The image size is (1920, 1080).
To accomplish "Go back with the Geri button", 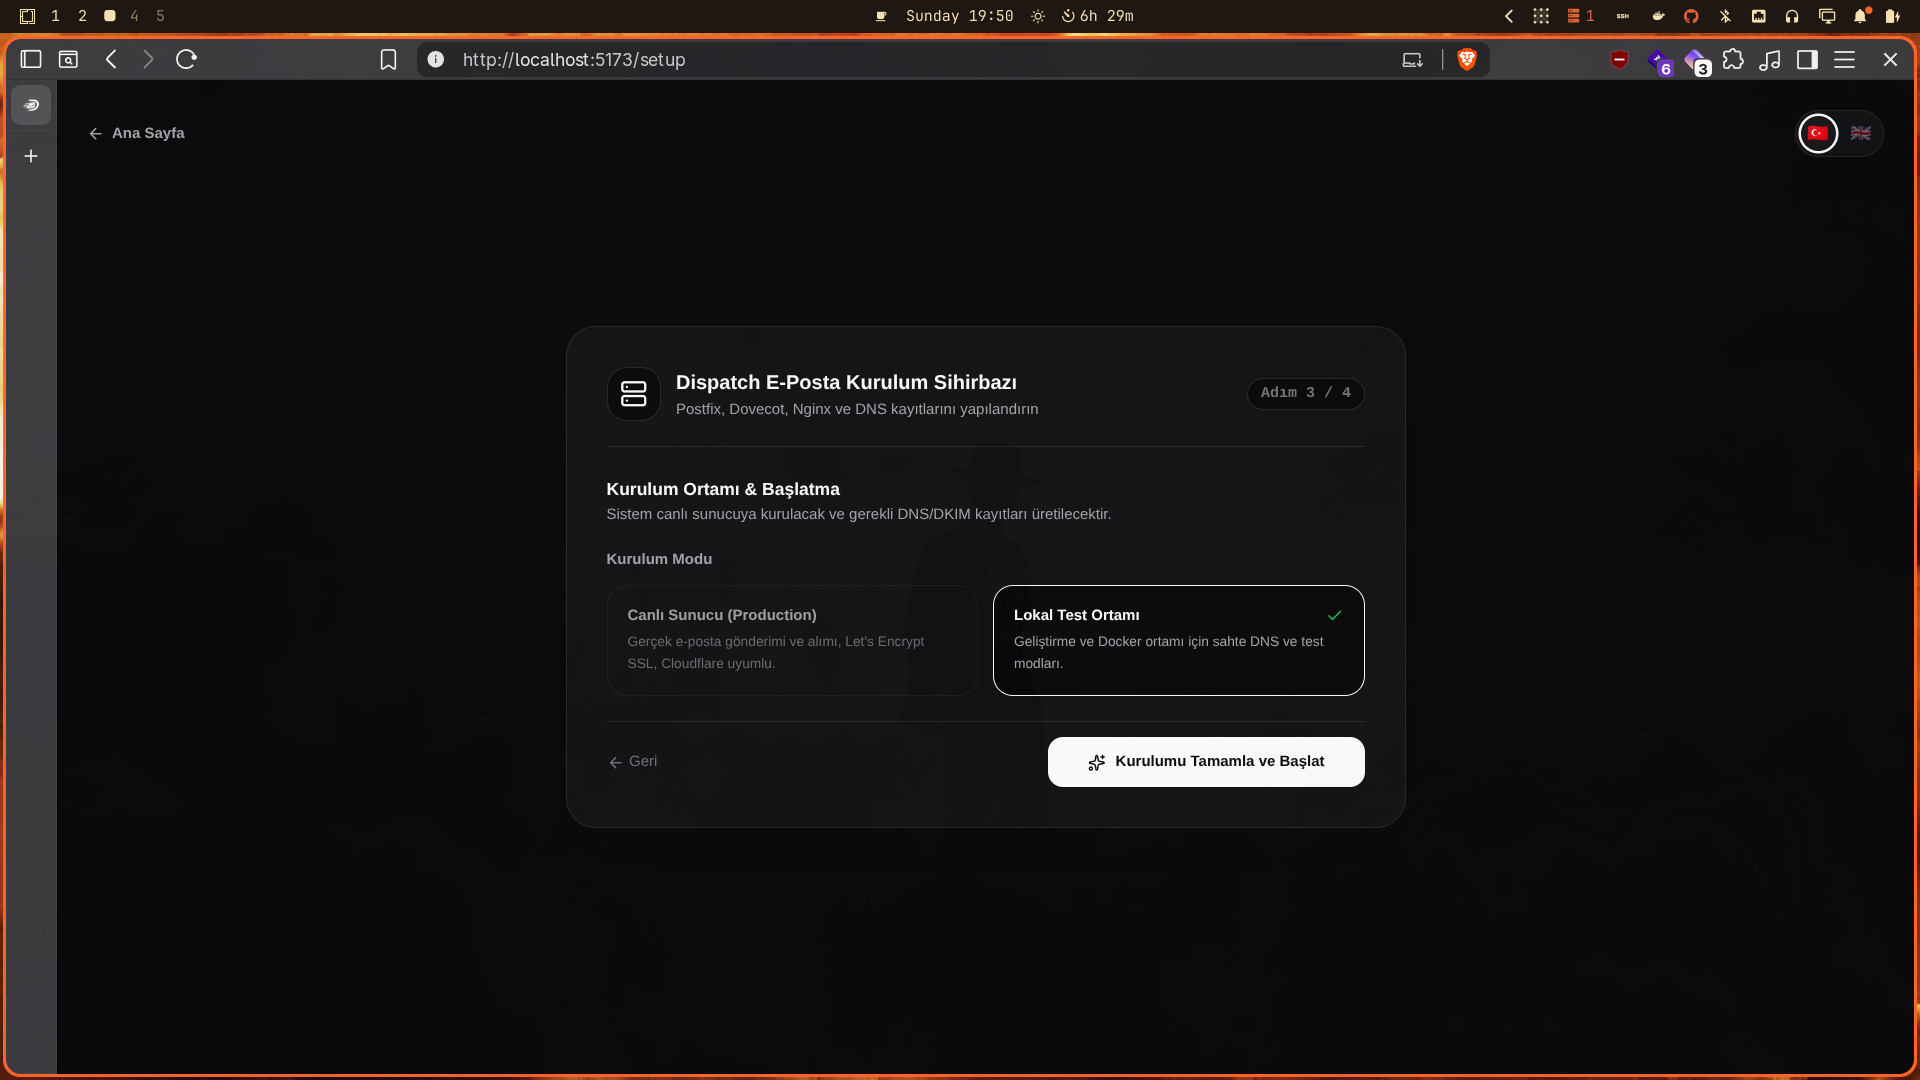I will click(633, 762).
